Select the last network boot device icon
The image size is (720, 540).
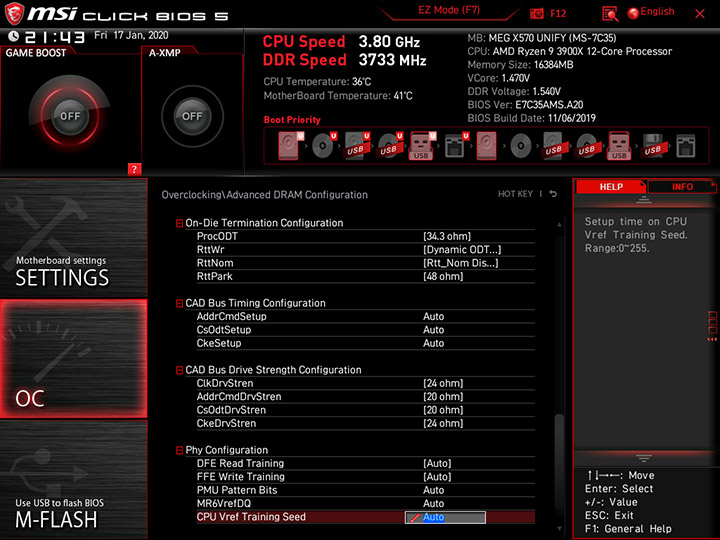click(686, 146)
